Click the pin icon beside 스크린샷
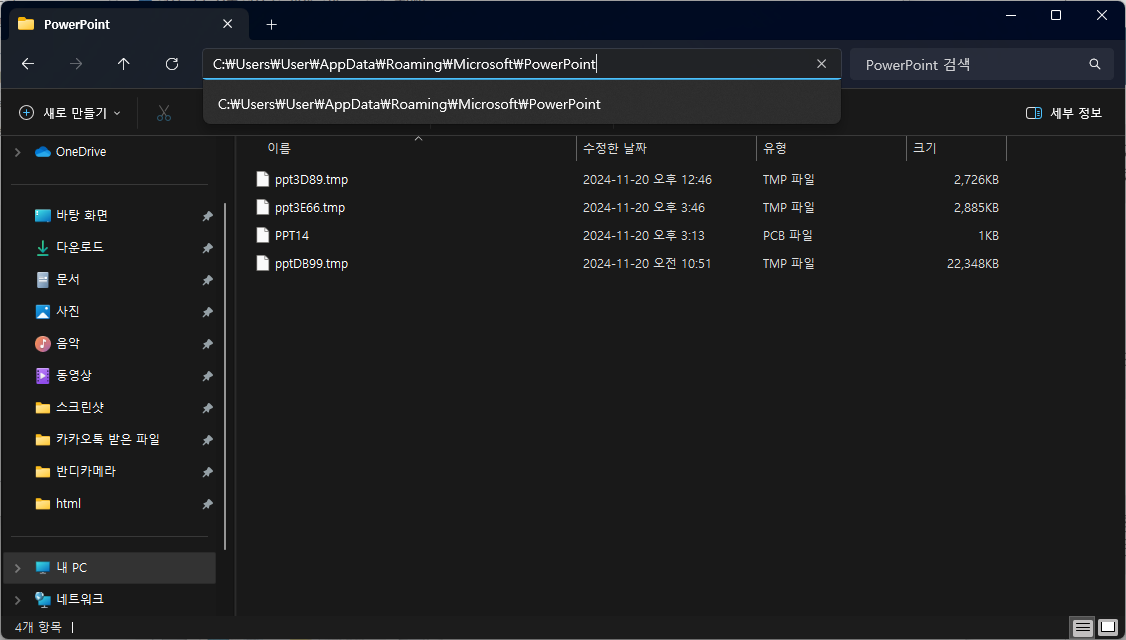Screen dimensions: 1126x640 tap(208, 408)
